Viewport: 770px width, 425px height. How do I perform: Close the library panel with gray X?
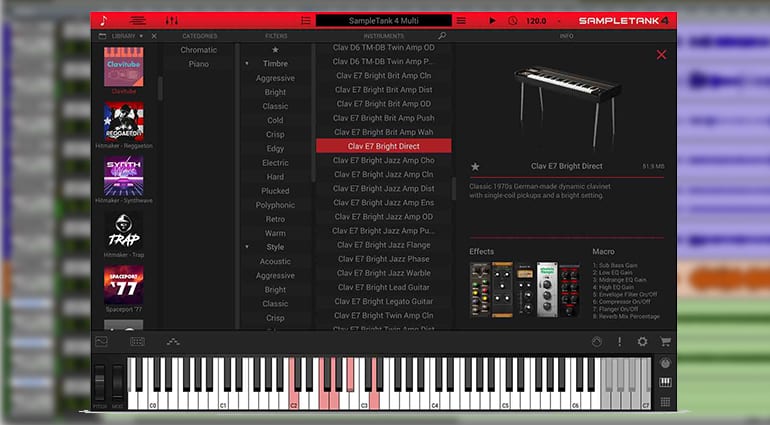154,36
